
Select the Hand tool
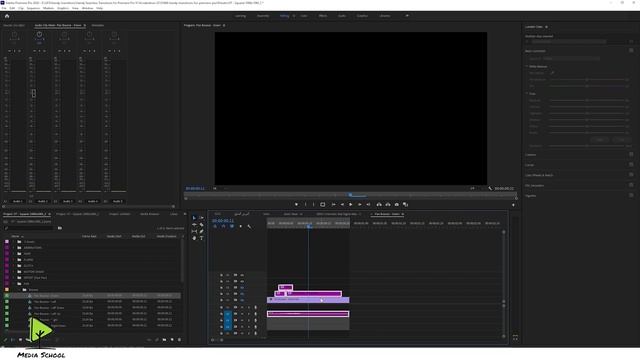[194, 238]
